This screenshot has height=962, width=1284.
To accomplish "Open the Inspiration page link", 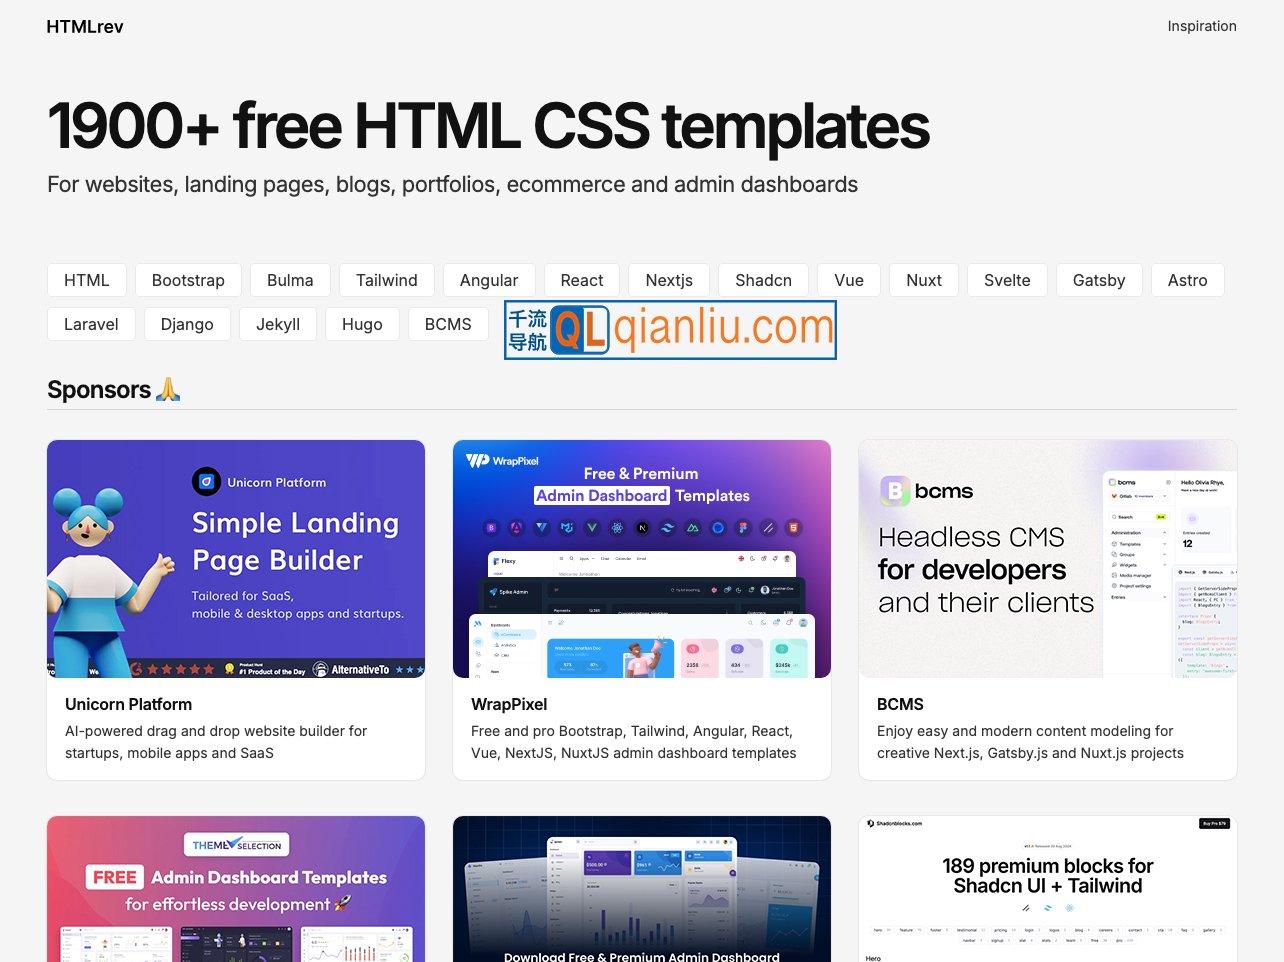I will coord(1201,26).
